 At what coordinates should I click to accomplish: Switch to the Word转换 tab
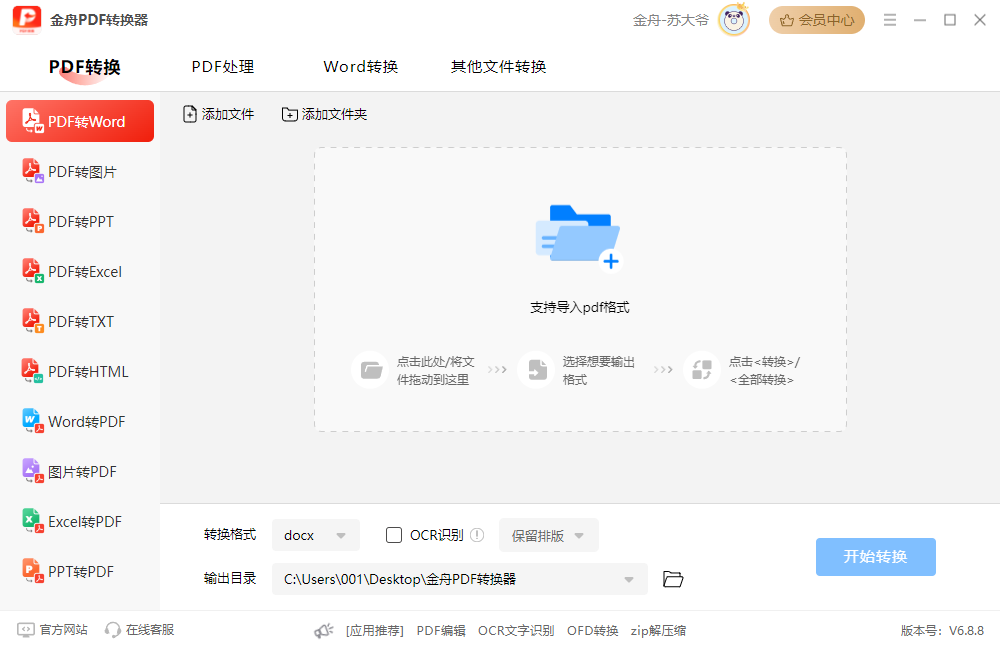tap(360, 67)
